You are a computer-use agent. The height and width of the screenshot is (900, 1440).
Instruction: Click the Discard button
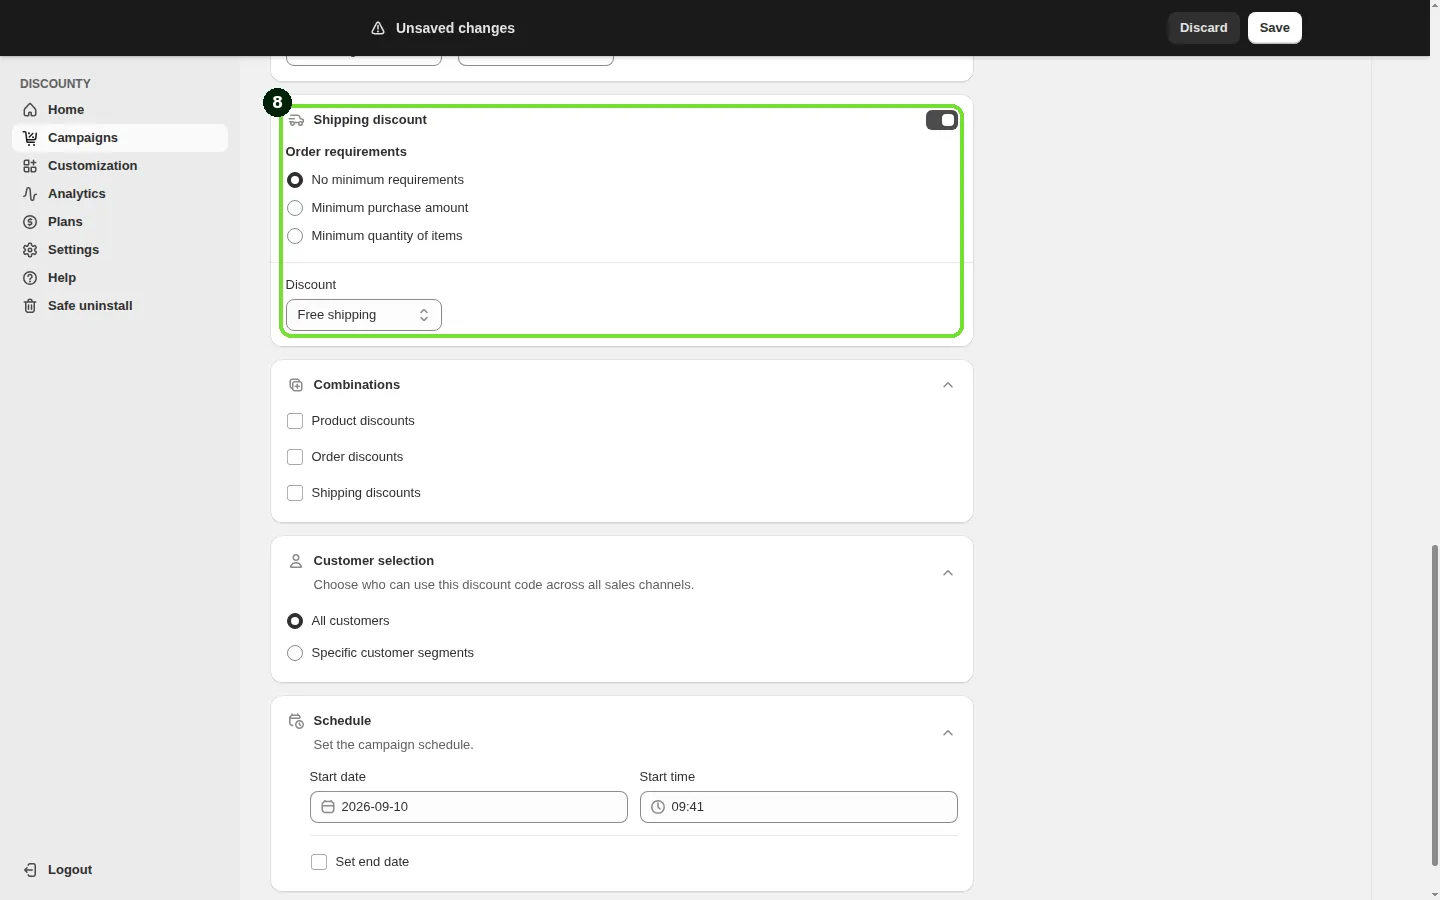pyautogui.click(x=1204, y=28)
